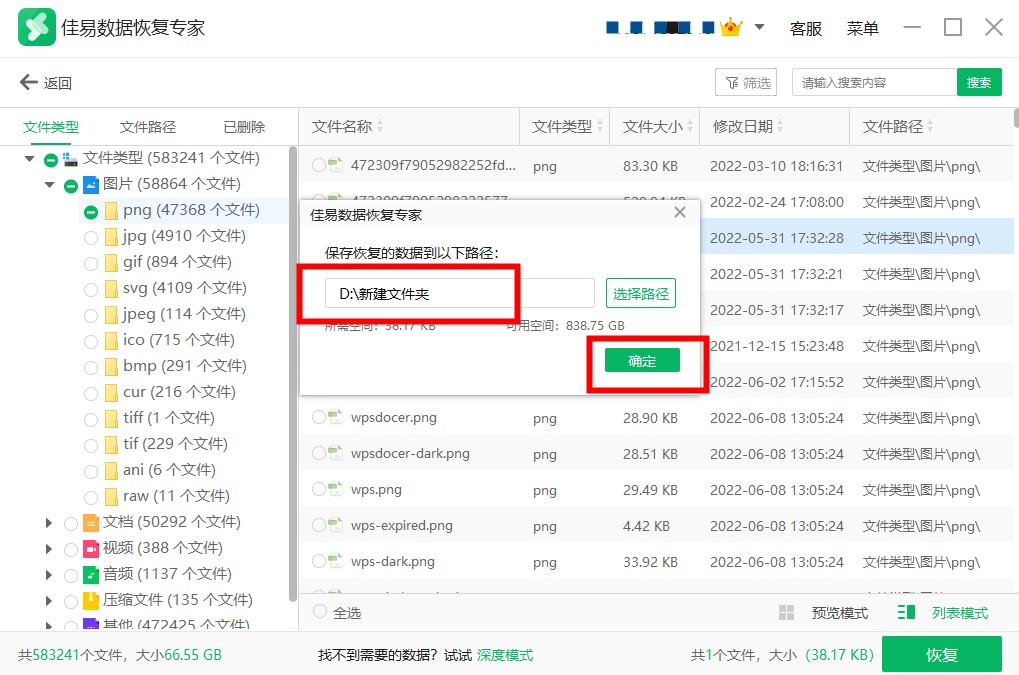The width and height of the screenshot is (1019, 675).
Task: Click the yellow 压缩文件 category icon
Action: pos(91,600)
